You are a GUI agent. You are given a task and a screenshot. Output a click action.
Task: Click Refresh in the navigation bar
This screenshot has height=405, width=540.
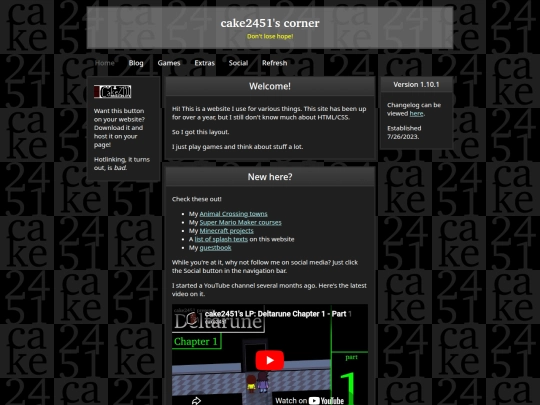point(274,63)
